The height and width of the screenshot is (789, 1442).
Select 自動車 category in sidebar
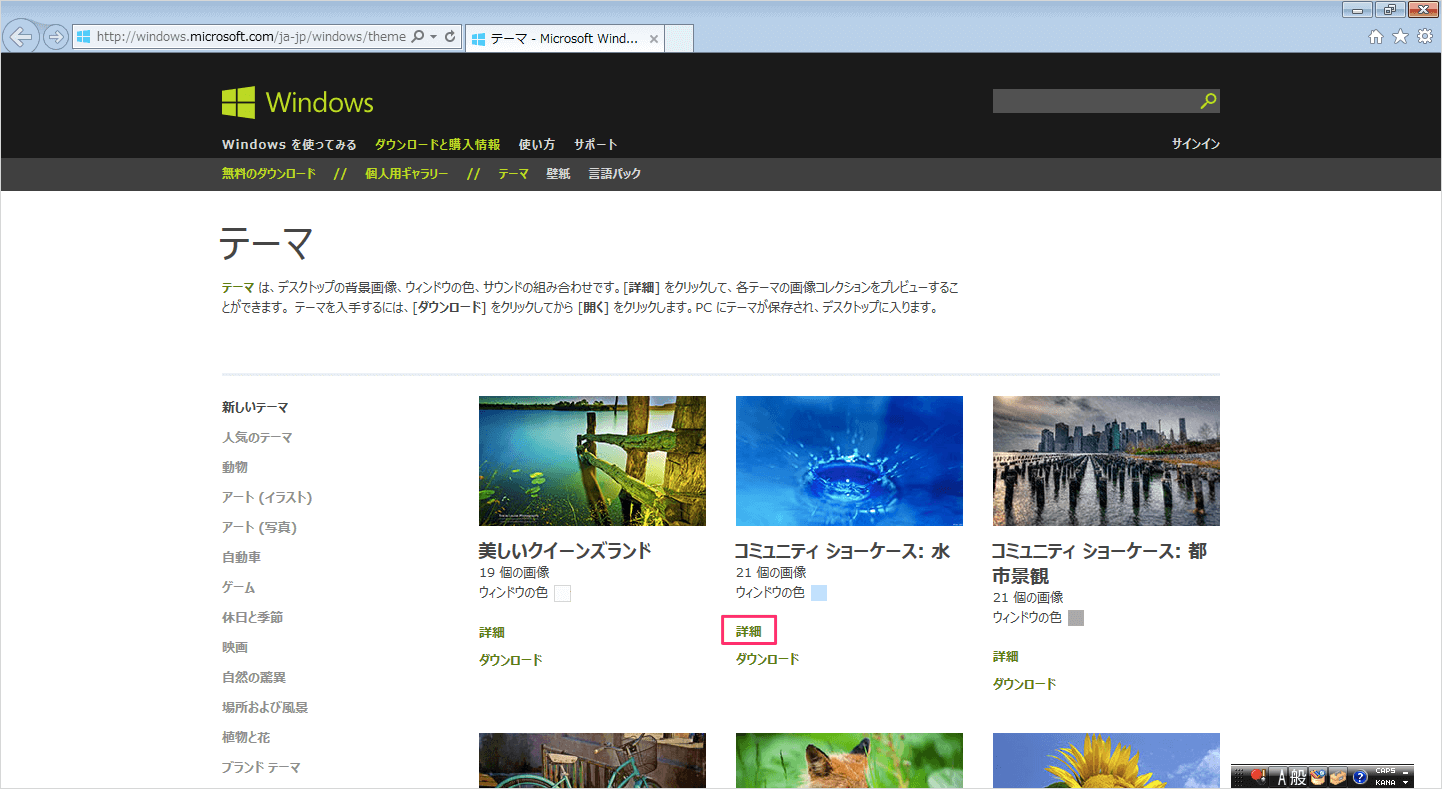point(241,558)
